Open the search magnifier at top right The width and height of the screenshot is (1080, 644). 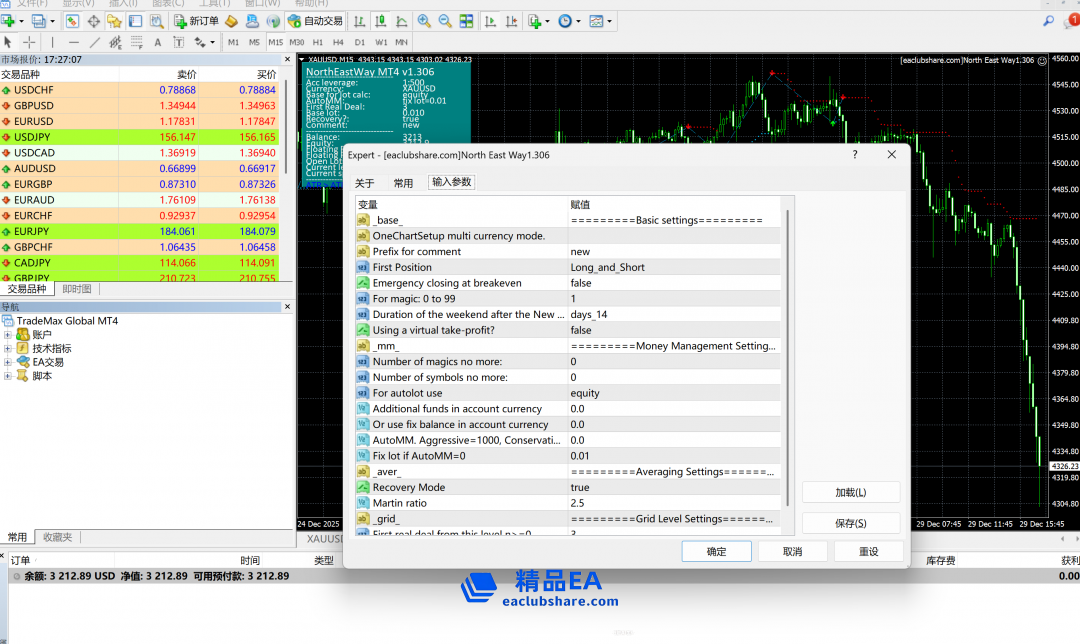(x=1048, y=21)
